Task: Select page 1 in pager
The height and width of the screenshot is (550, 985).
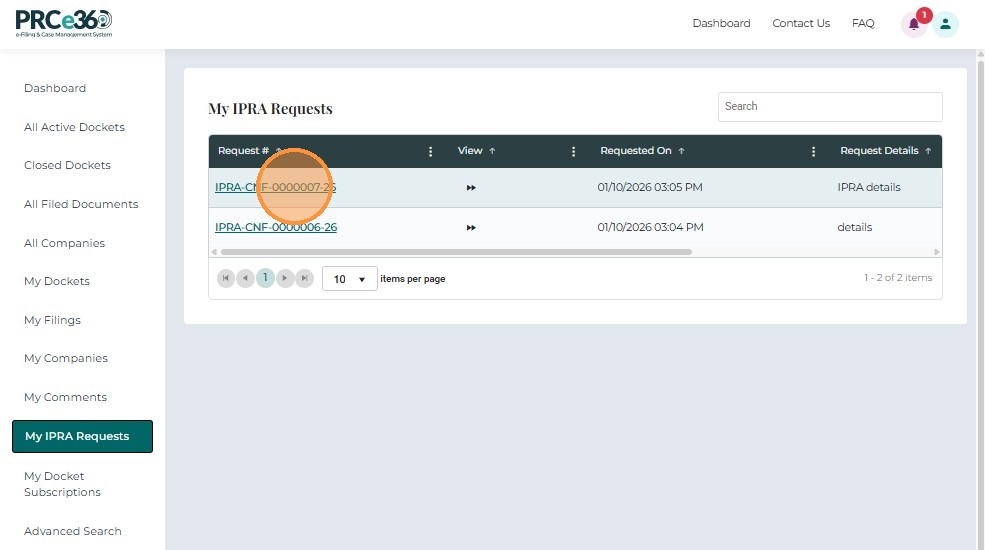Action: (x=265, y=278)
